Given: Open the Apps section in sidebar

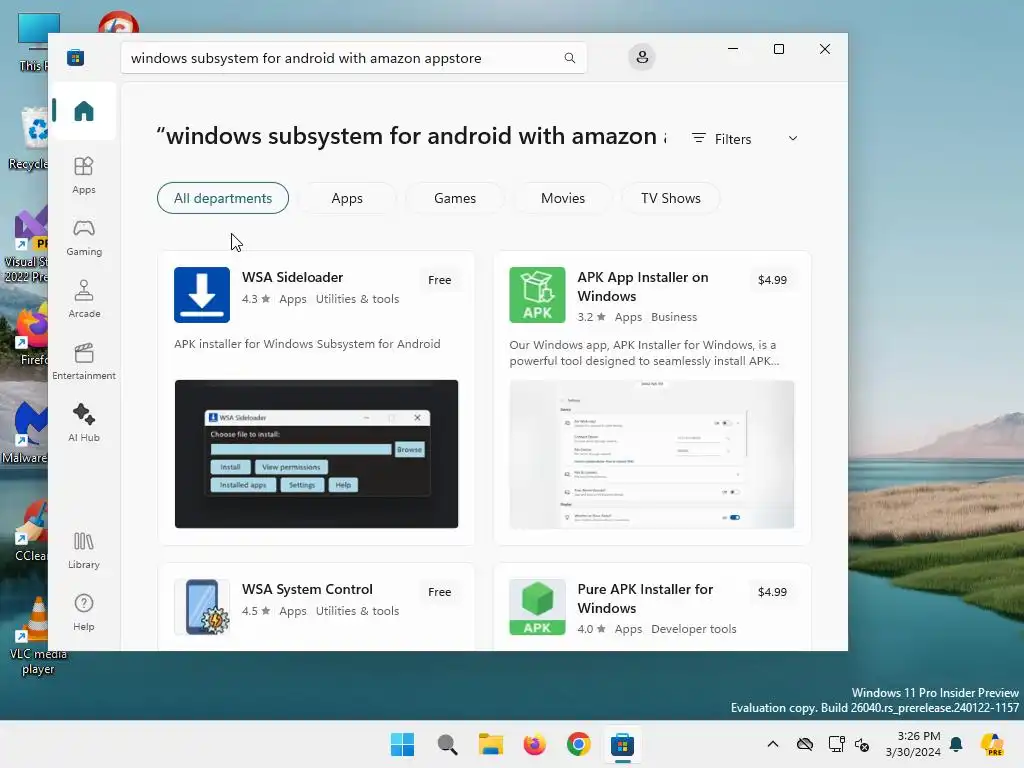Looking at the screenshot, I should point(84,175).
